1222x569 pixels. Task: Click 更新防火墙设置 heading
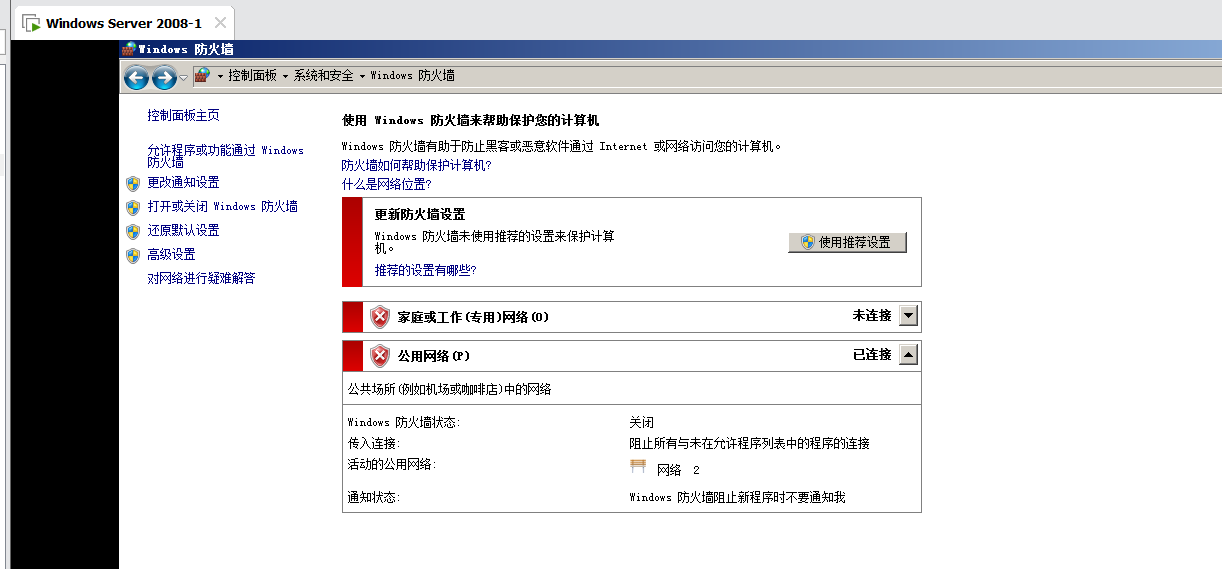(419, 215)
